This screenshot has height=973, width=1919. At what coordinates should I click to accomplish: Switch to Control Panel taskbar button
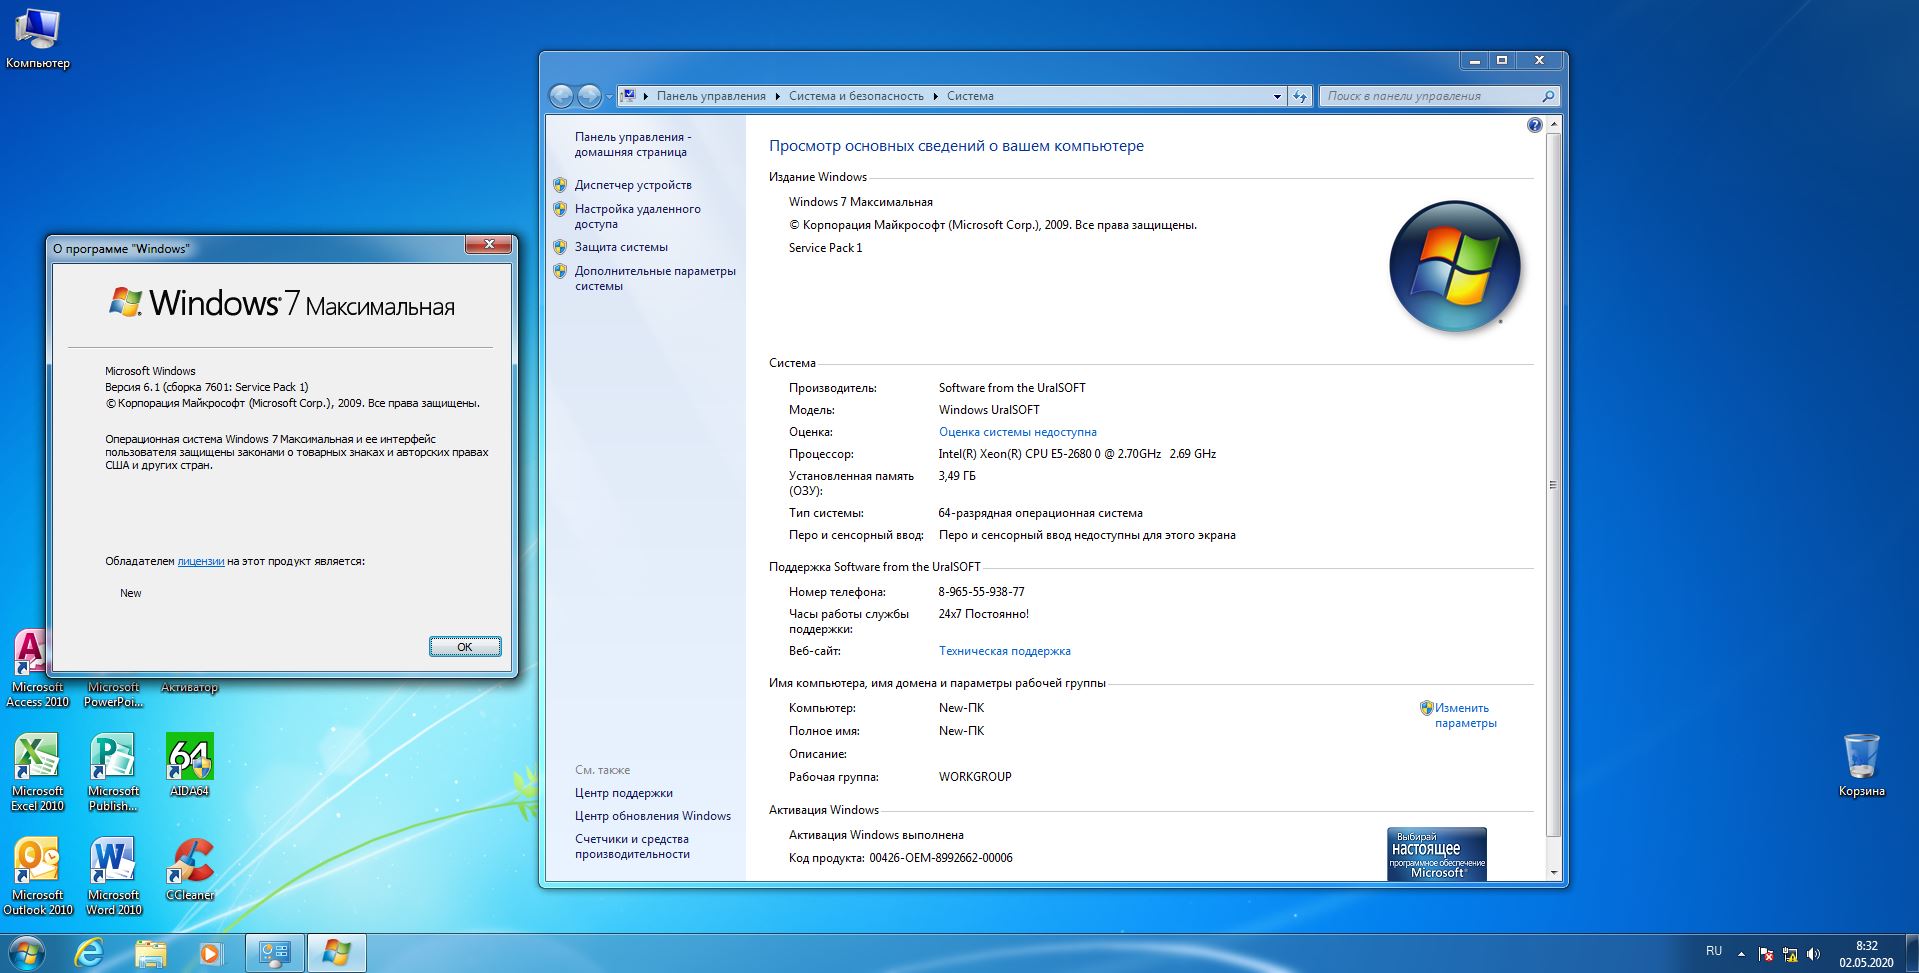pyautogui.click(x=274, y=954)
